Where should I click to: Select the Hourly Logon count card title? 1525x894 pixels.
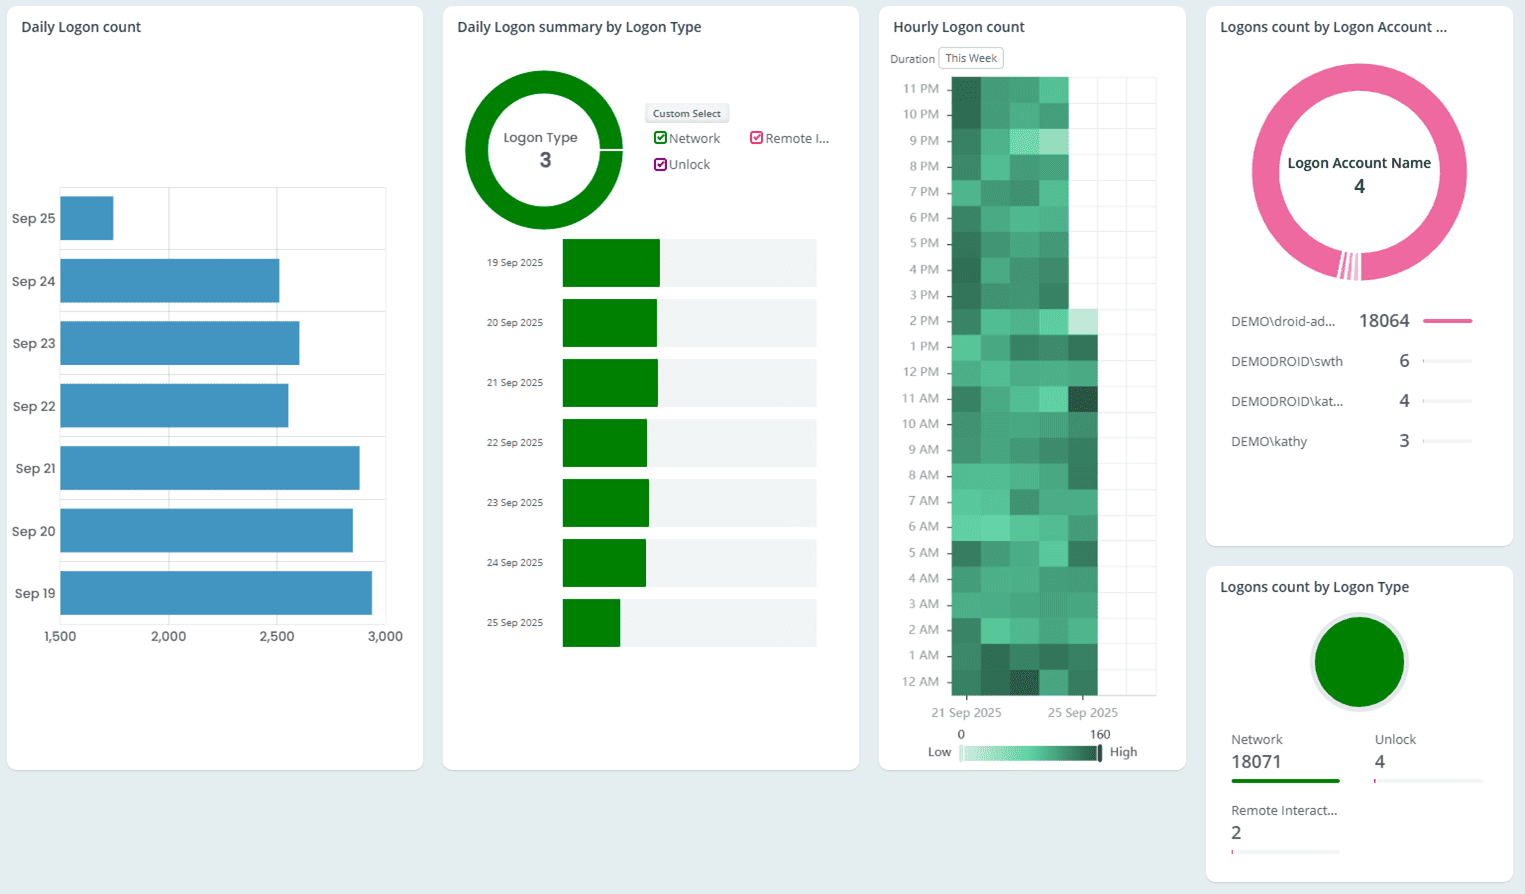(x=958, y=27)
